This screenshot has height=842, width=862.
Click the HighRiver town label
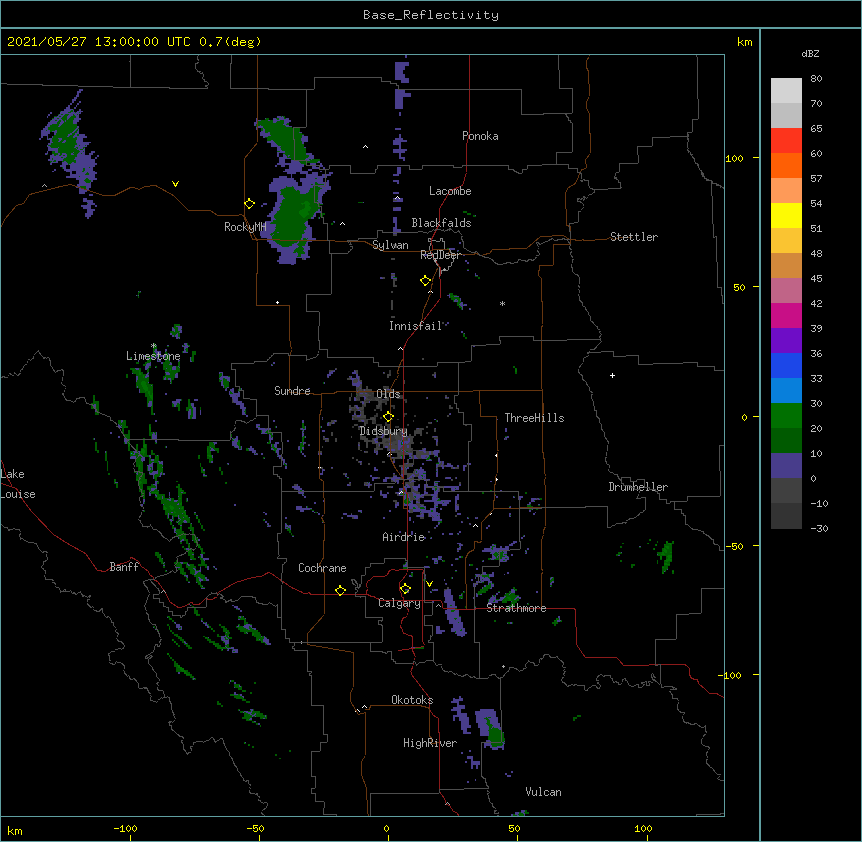(x=430, y=743)
